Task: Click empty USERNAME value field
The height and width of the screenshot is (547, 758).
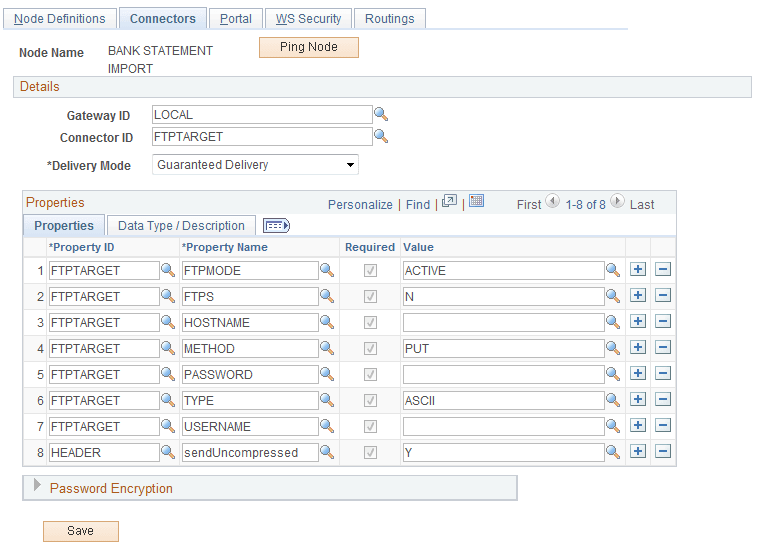Action: 503,427
